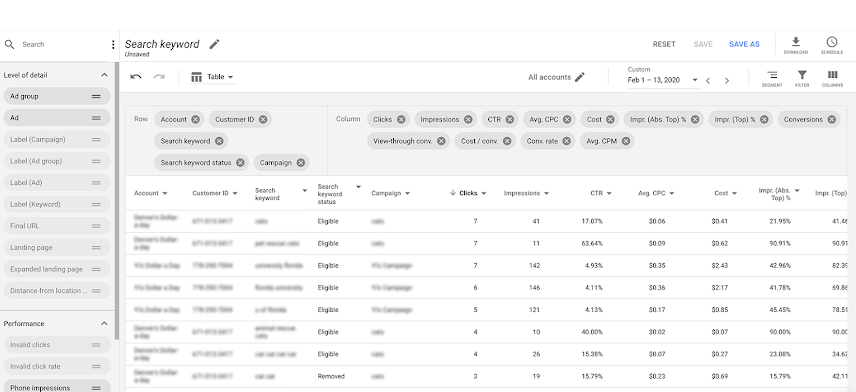Remove the Avg. CPM chip

(x=626, y=141)
